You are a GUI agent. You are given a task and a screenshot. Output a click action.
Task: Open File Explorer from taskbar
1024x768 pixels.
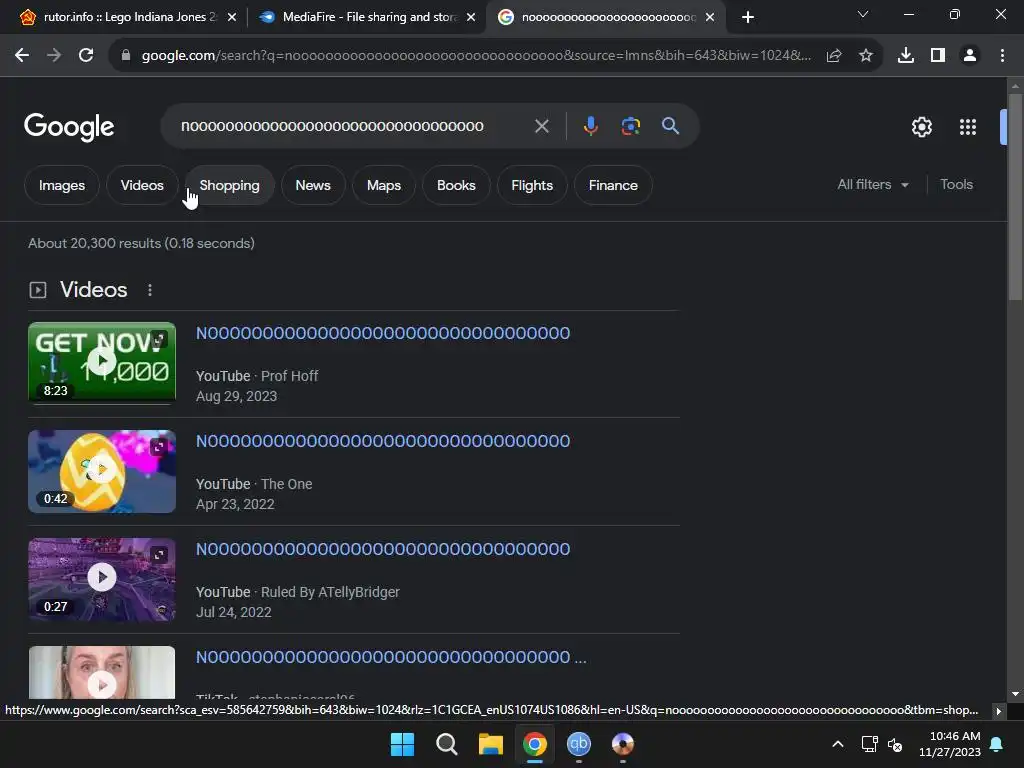click(x=490, y=744)
